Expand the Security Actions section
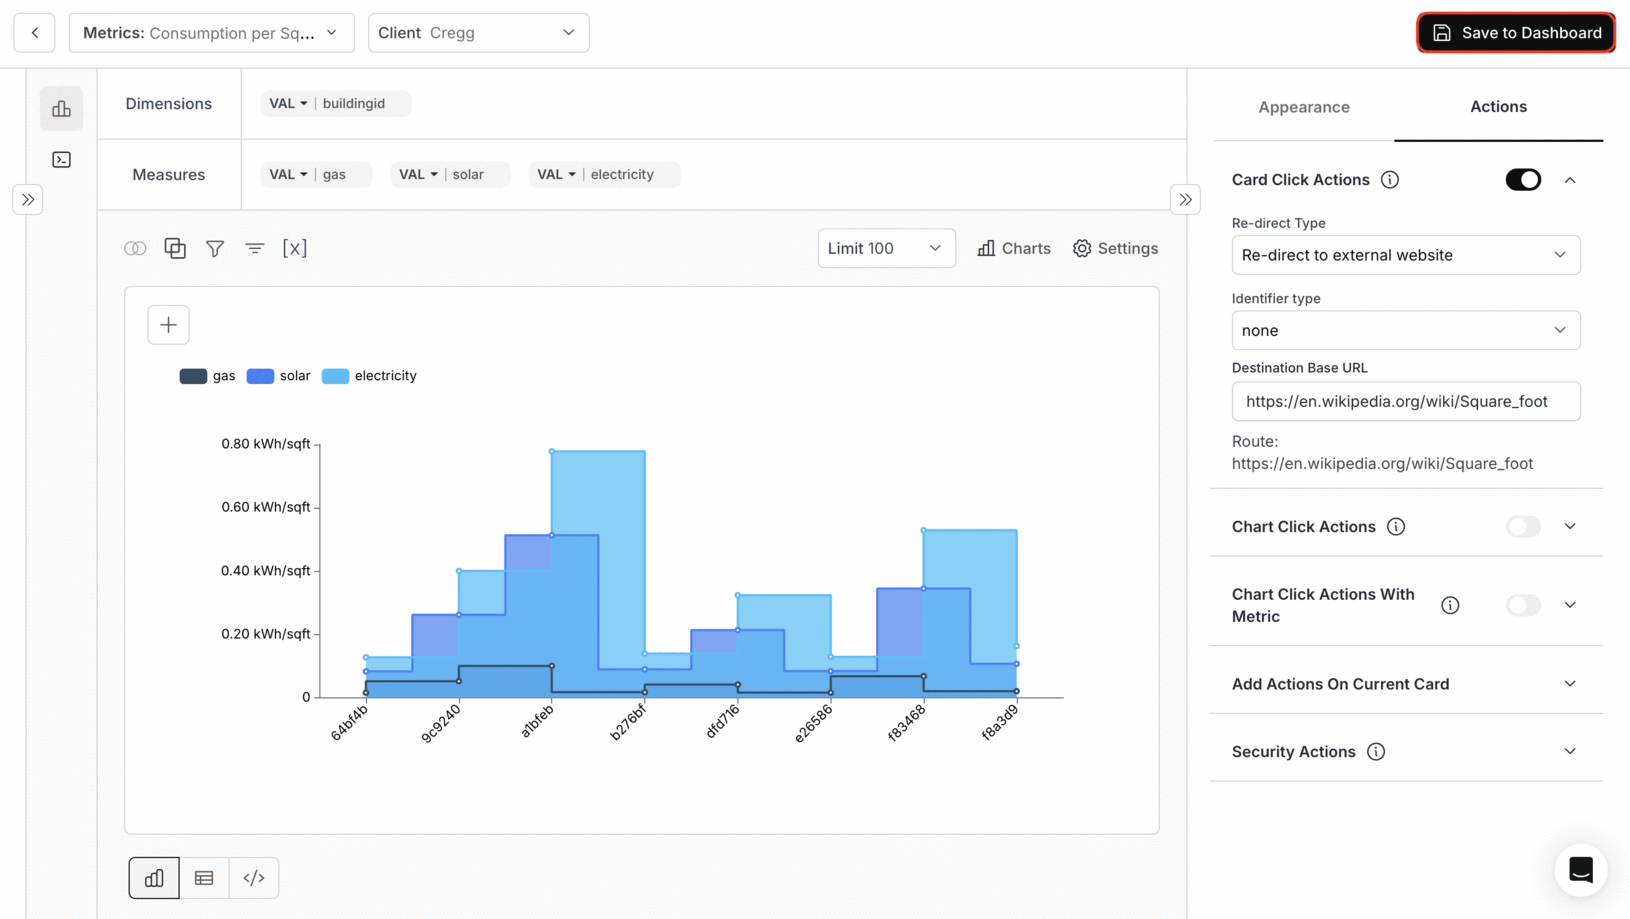This screenshot has height=919, width=1630. [1570, 750]
